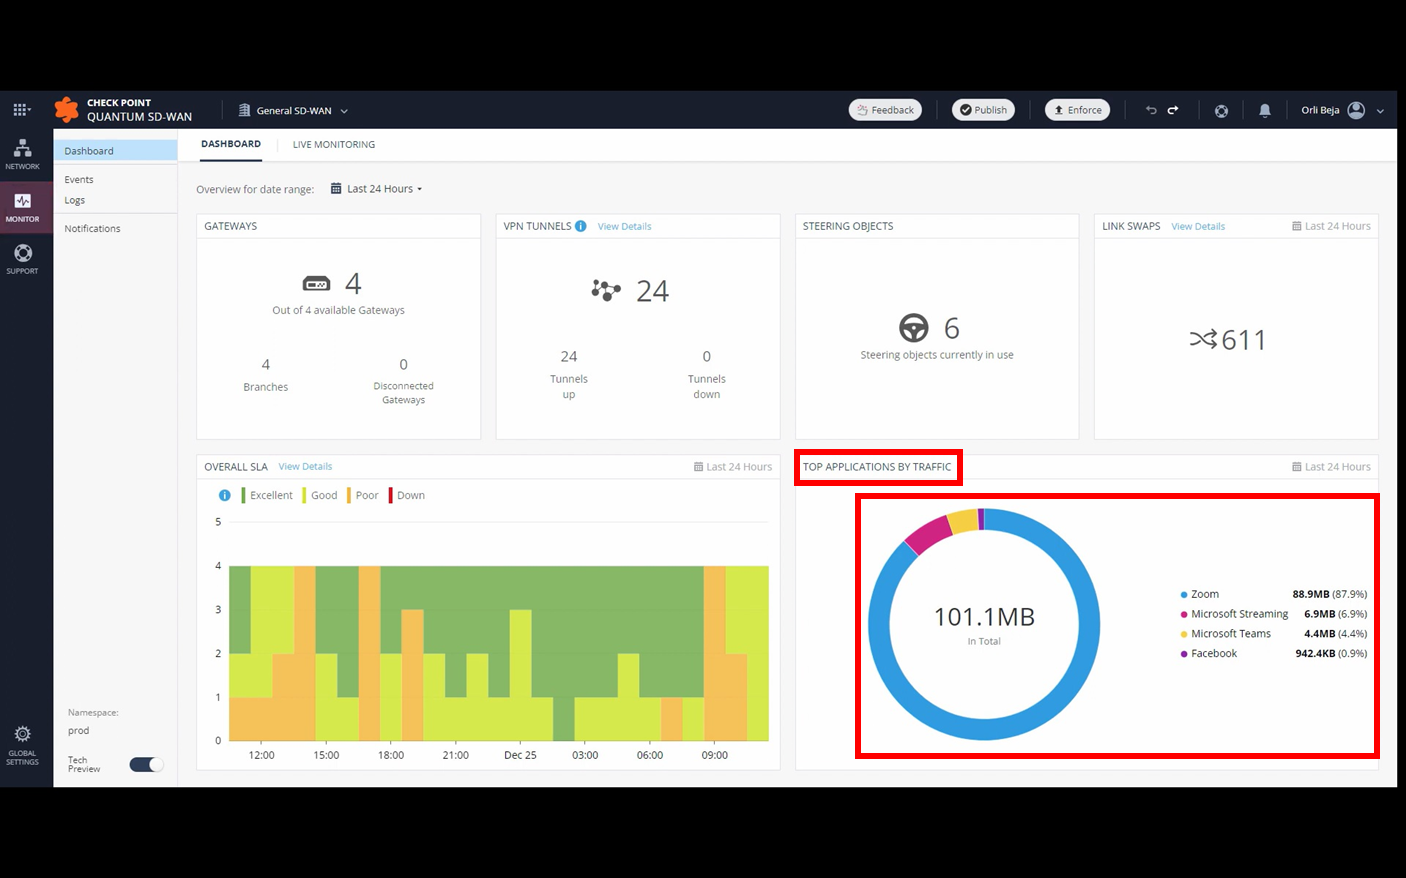Toggle the Poor legend item in SLA chart
This screenshot has height=878, width=1406.
(x=363, y=495)
